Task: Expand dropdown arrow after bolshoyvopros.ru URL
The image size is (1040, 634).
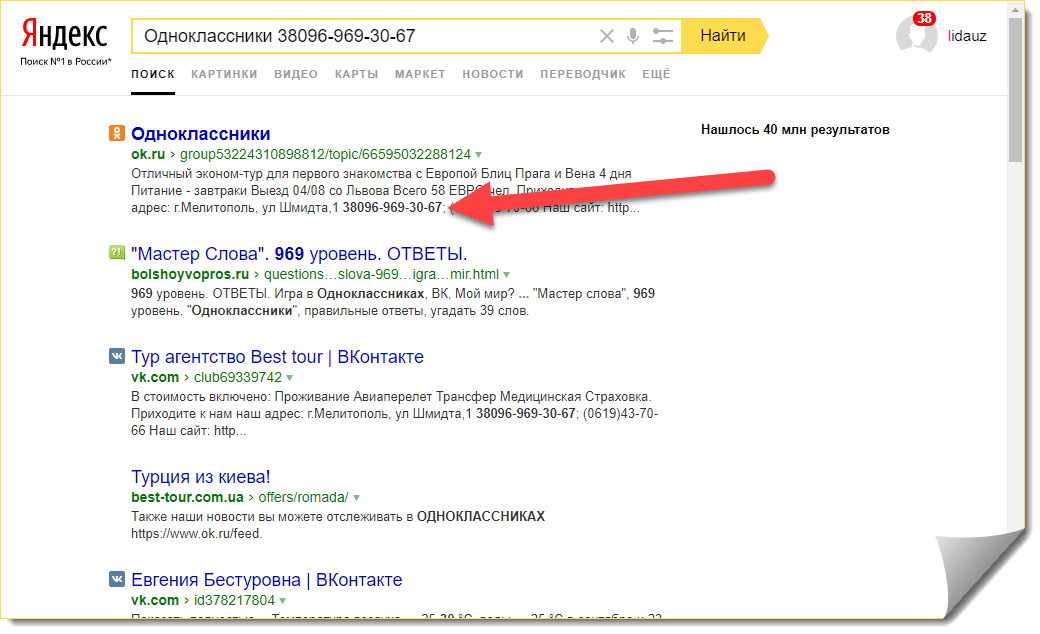Action: pyautogui.click(x=506, y=275)
